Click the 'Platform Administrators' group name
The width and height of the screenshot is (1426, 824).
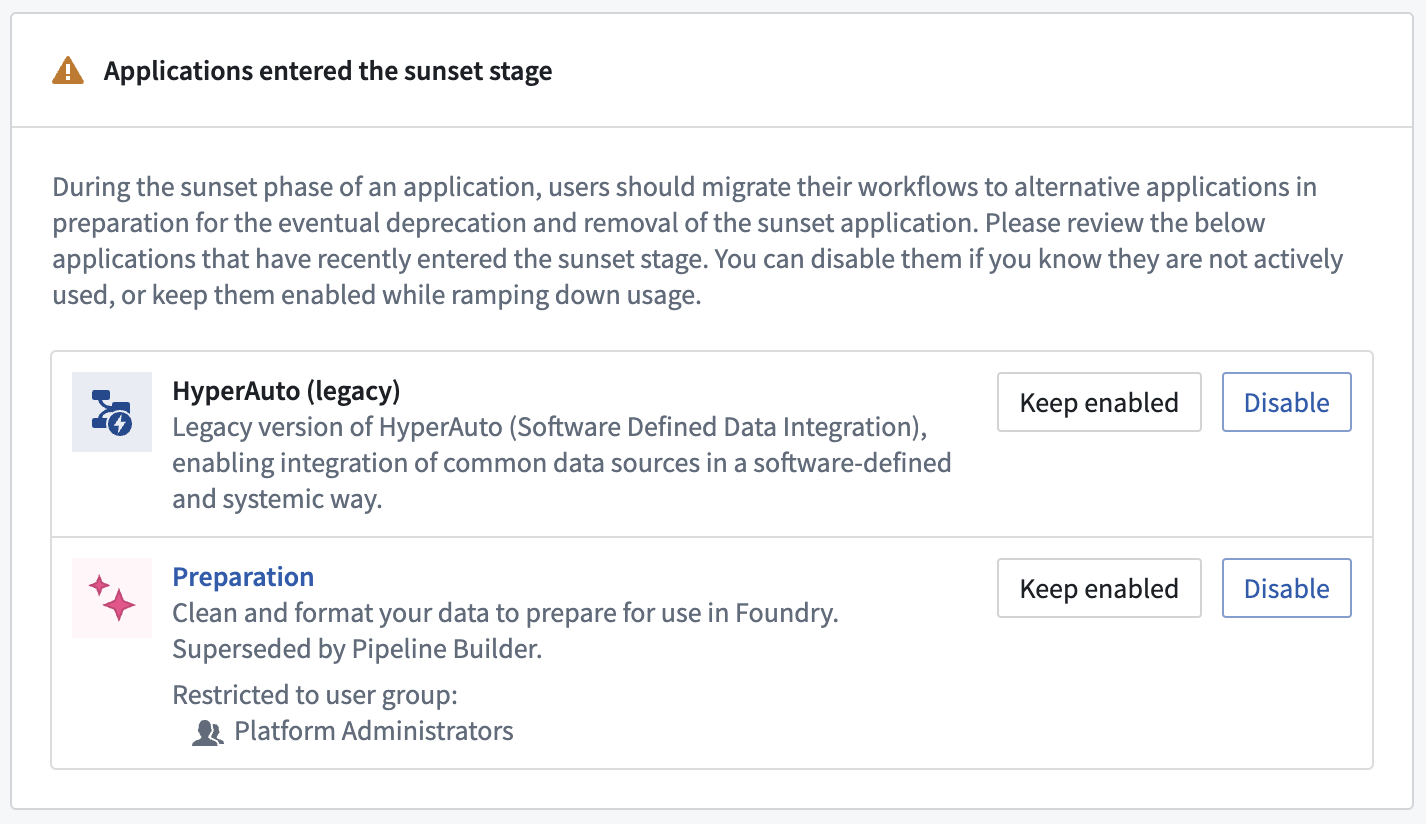[x=374, y=731]
